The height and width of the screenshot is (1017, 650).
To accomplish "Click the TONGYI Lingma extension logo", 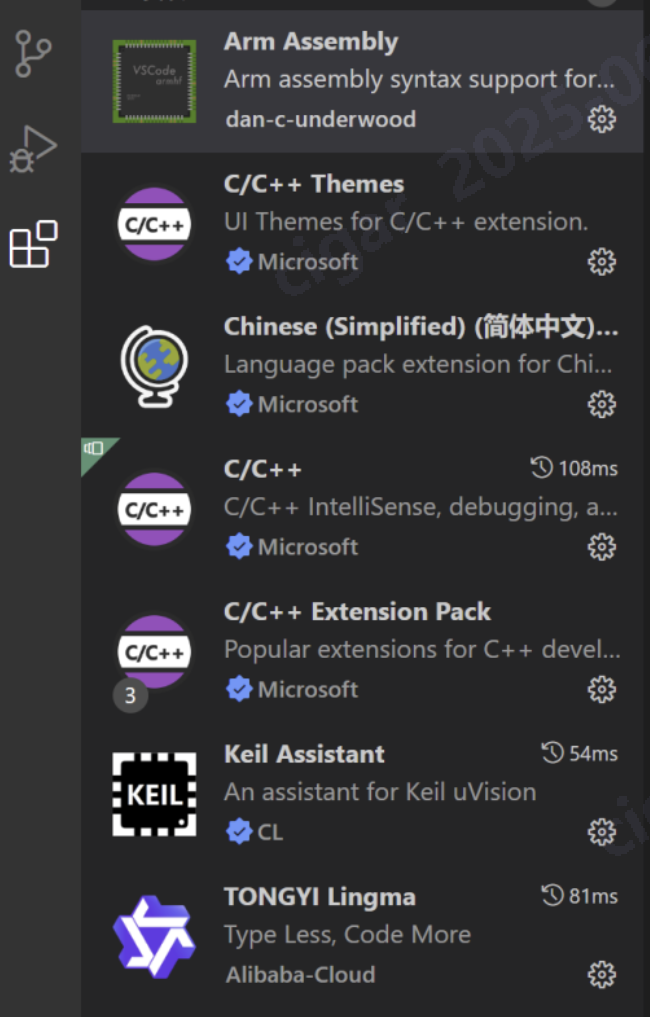I will click(x=154, y=937).
